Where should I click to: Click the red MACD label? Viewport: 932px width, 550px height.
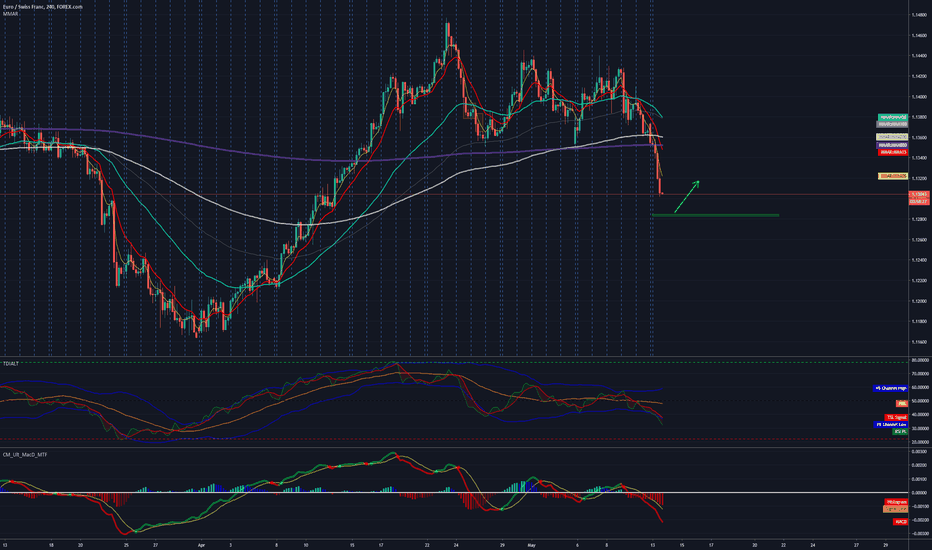coord(900,521)
